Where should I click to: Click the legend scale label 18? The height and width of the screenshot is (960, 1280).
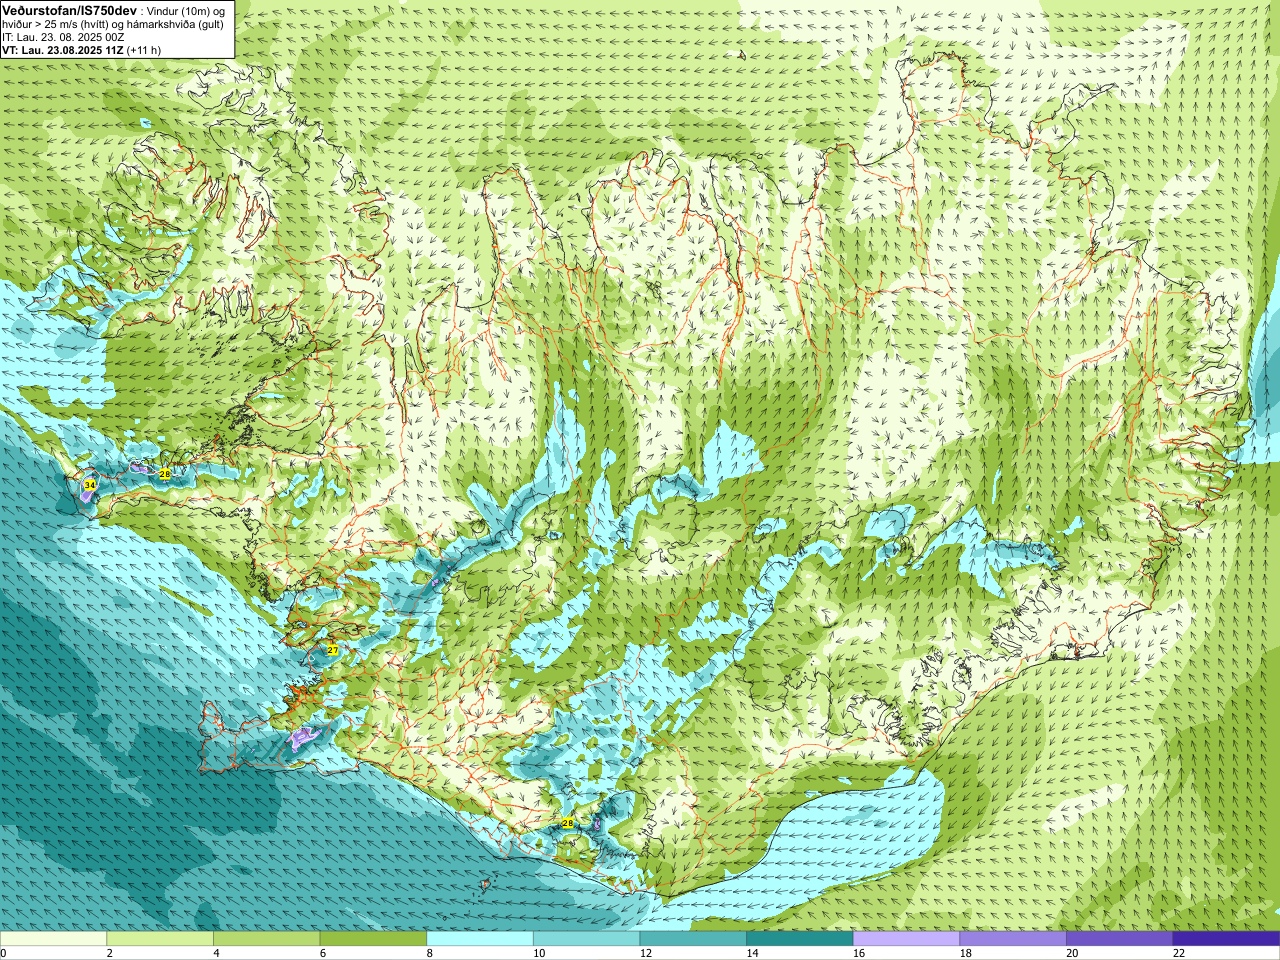(965, 953)
